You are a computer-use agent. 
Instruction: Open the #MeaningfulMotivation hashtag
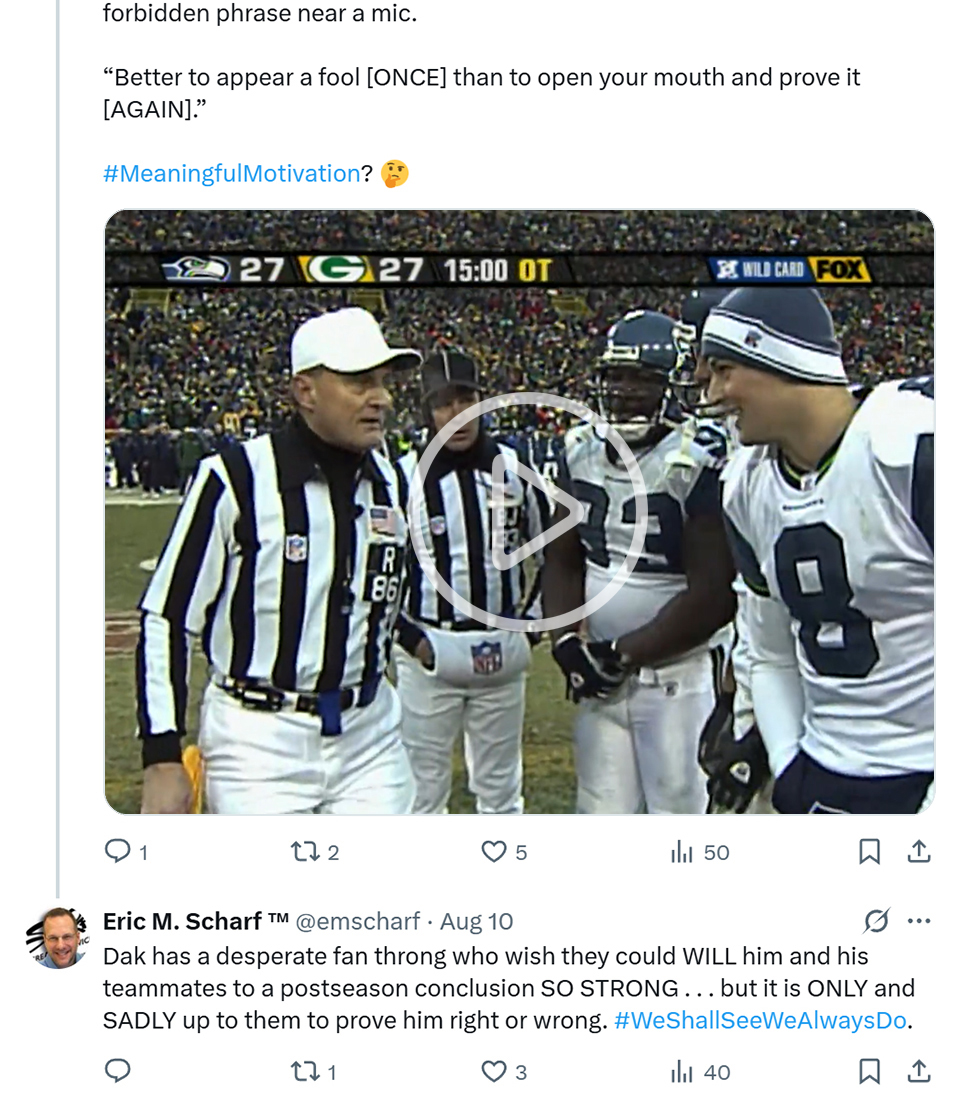coord(231,174)
